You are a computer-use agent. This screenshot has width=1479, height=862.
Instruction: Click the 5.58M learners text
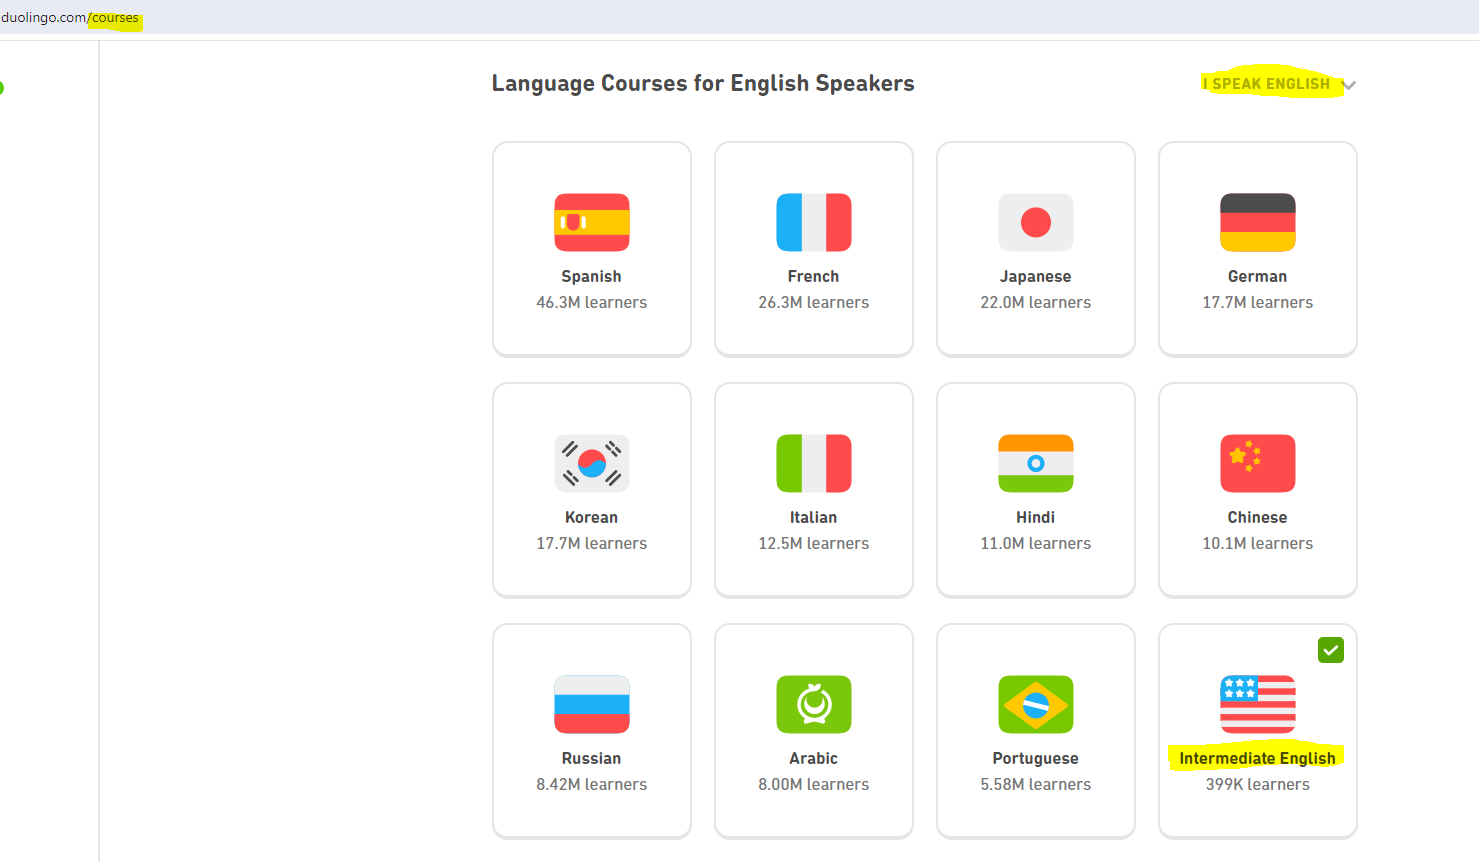1036,784
